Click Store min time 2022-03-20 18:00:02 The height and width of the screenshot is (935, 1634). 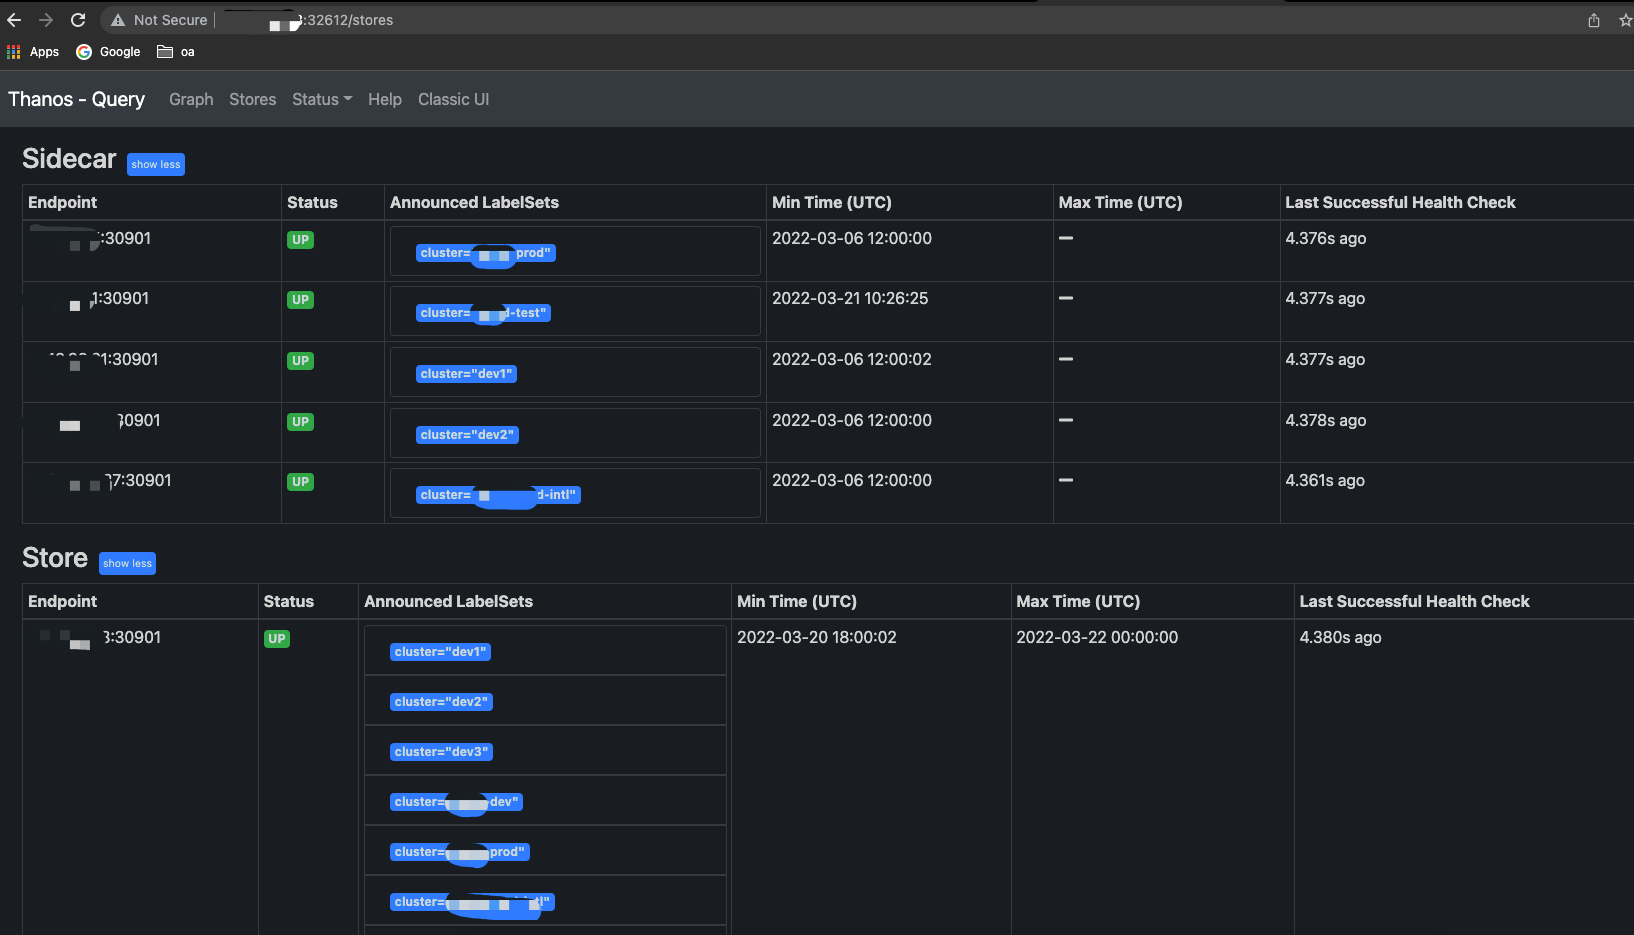click(817, 637)
